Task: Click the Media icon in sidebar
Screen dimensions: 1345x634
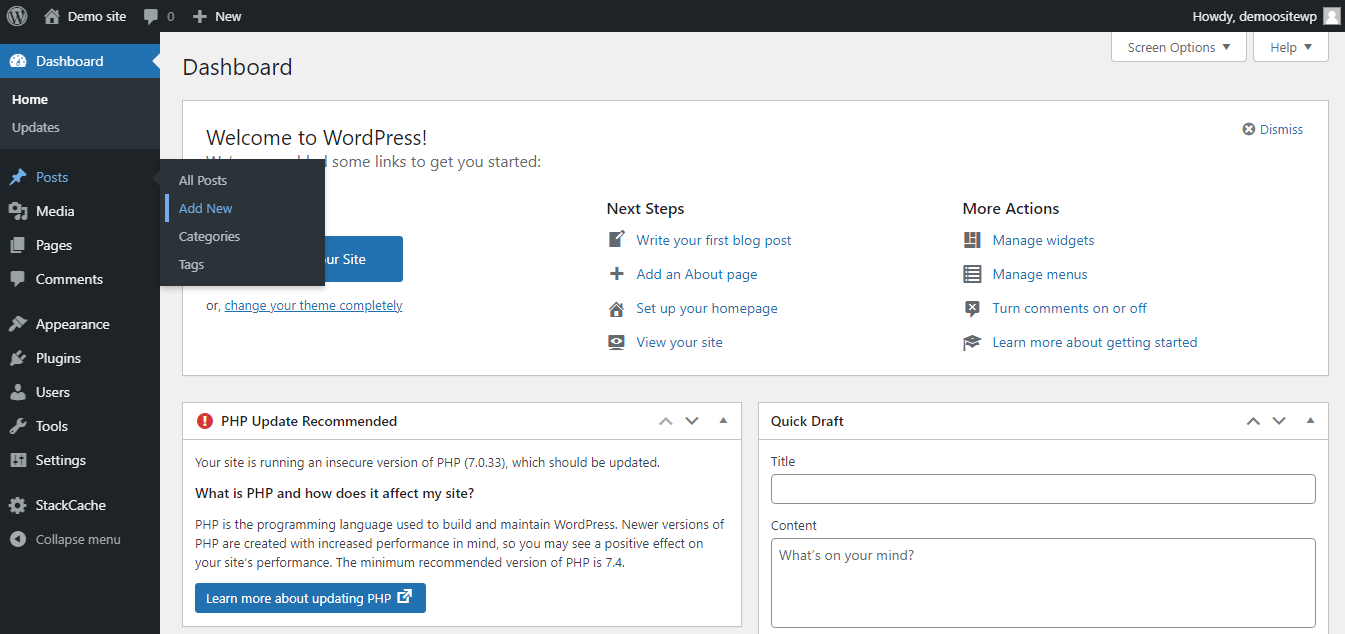Action: [x=18, y=211]
